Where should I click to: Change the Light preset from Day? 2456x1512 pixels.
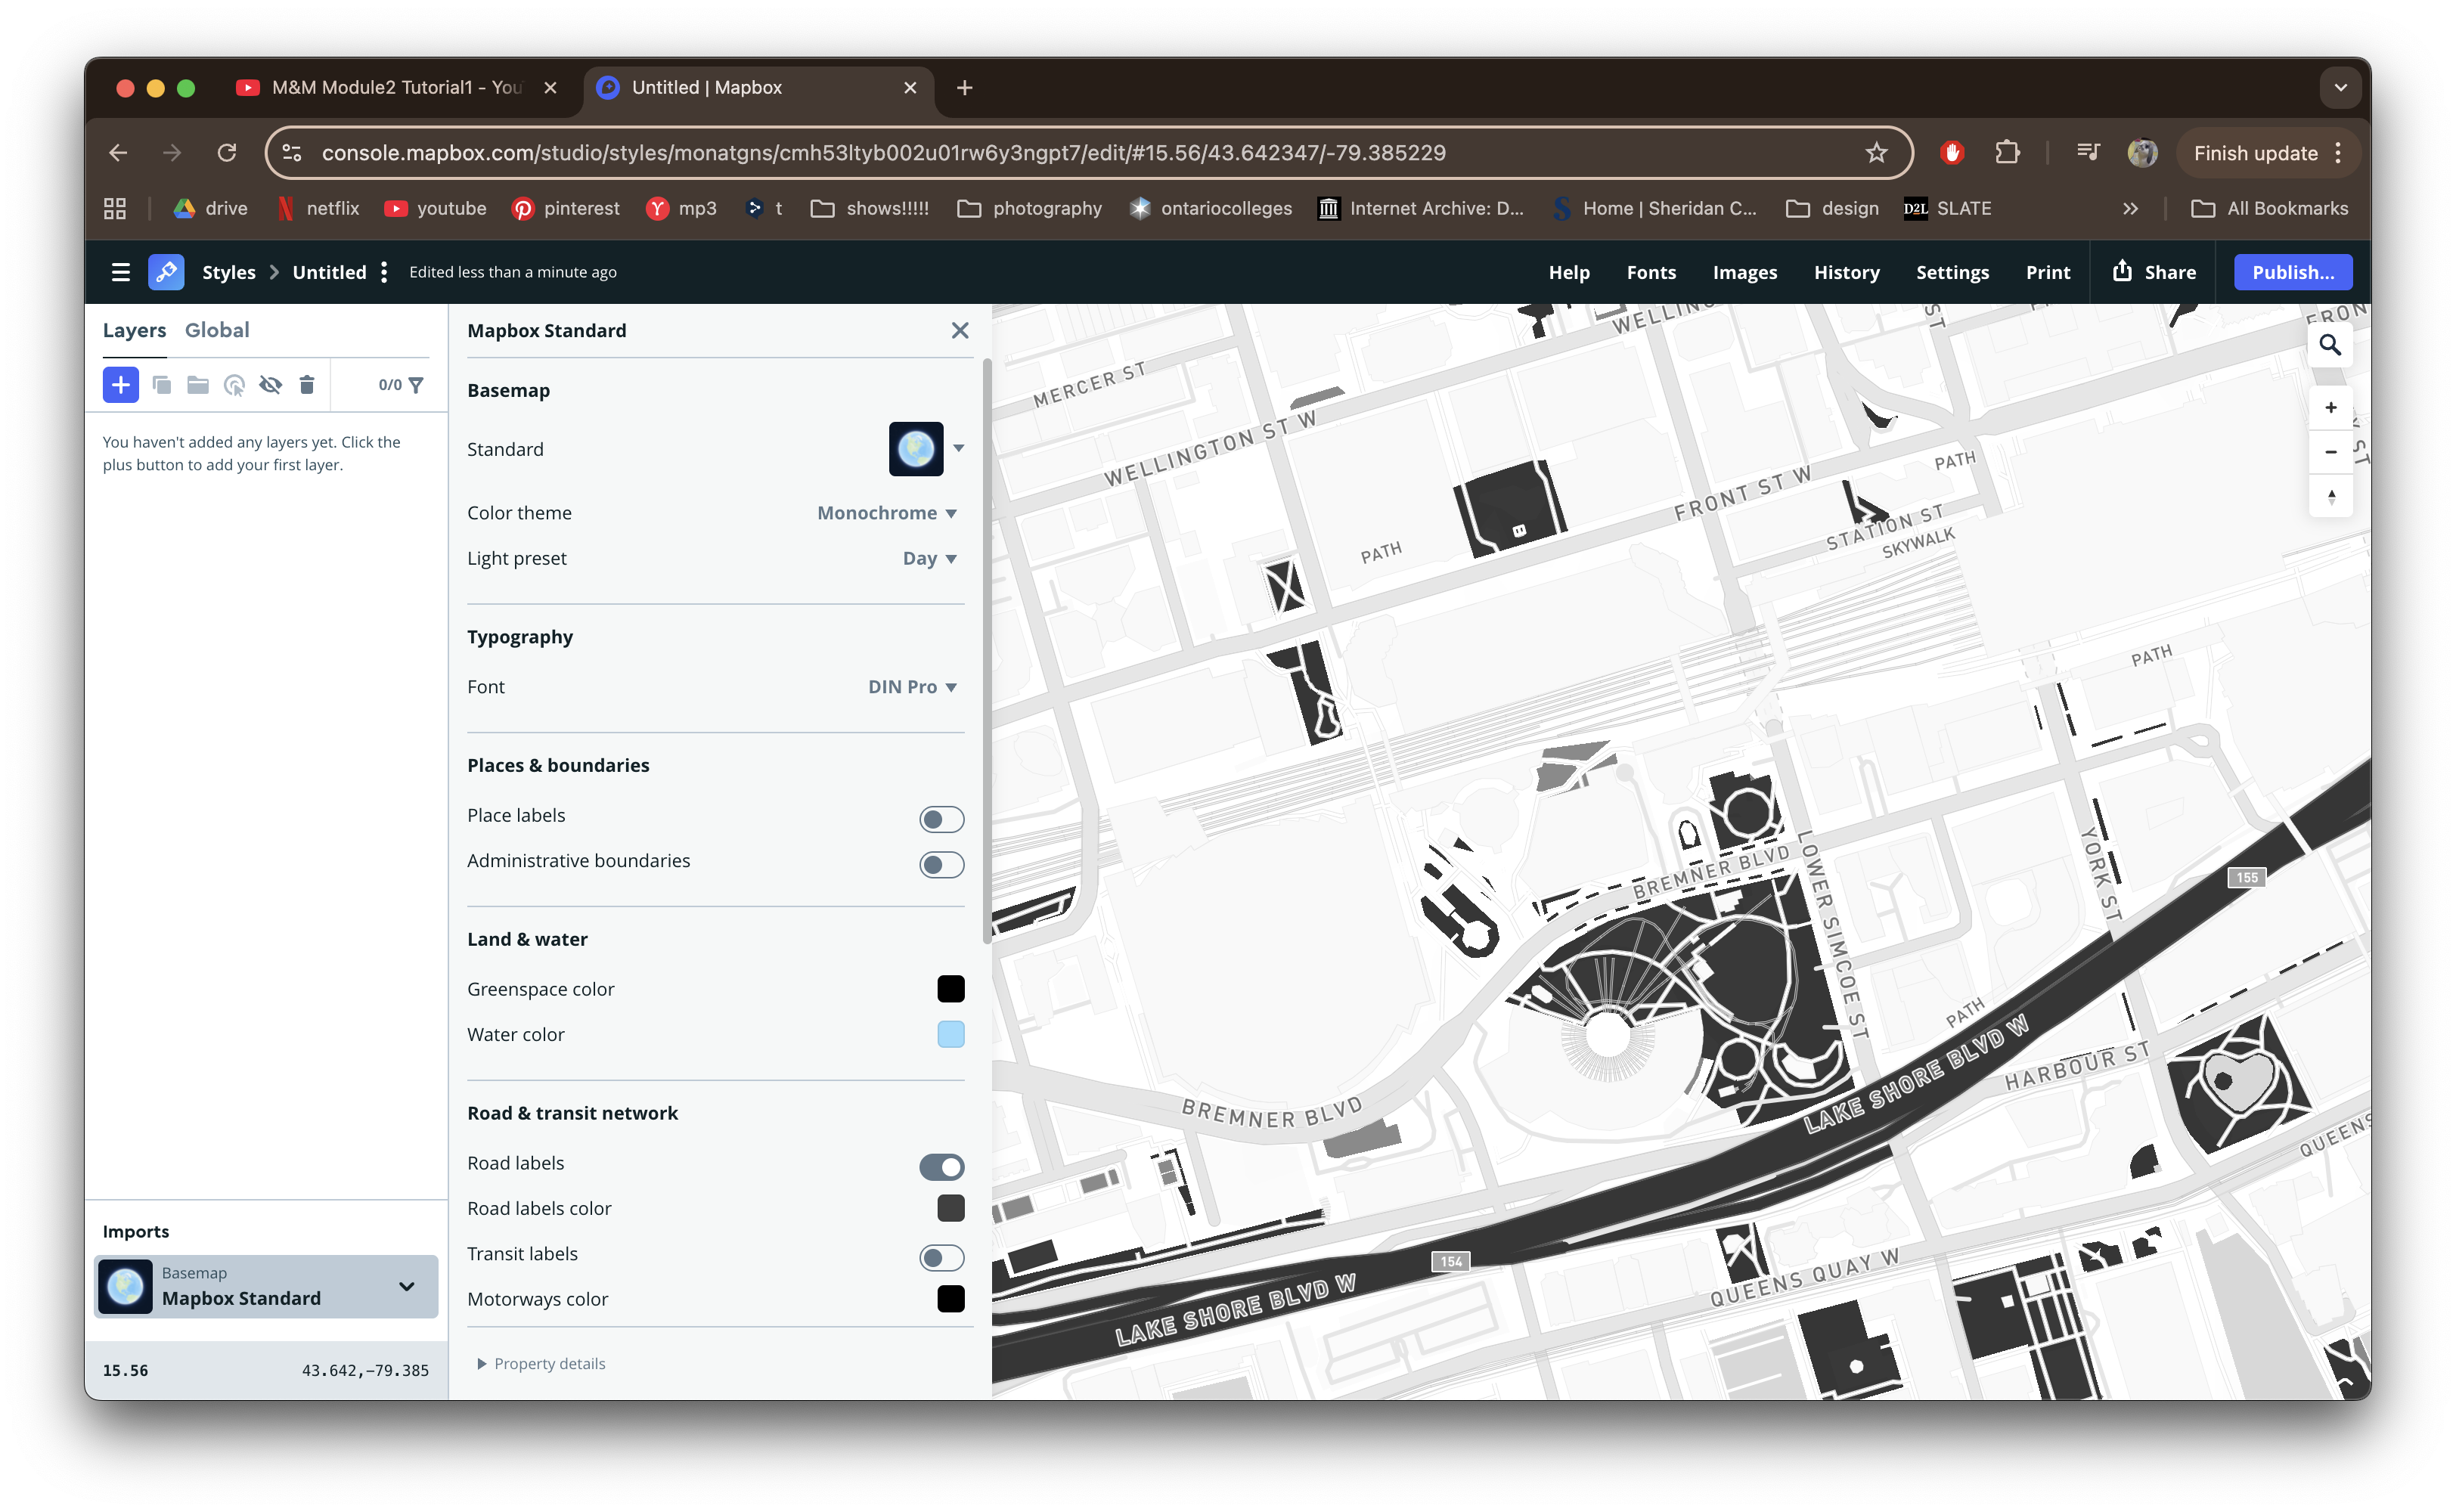tap(928, 558)
